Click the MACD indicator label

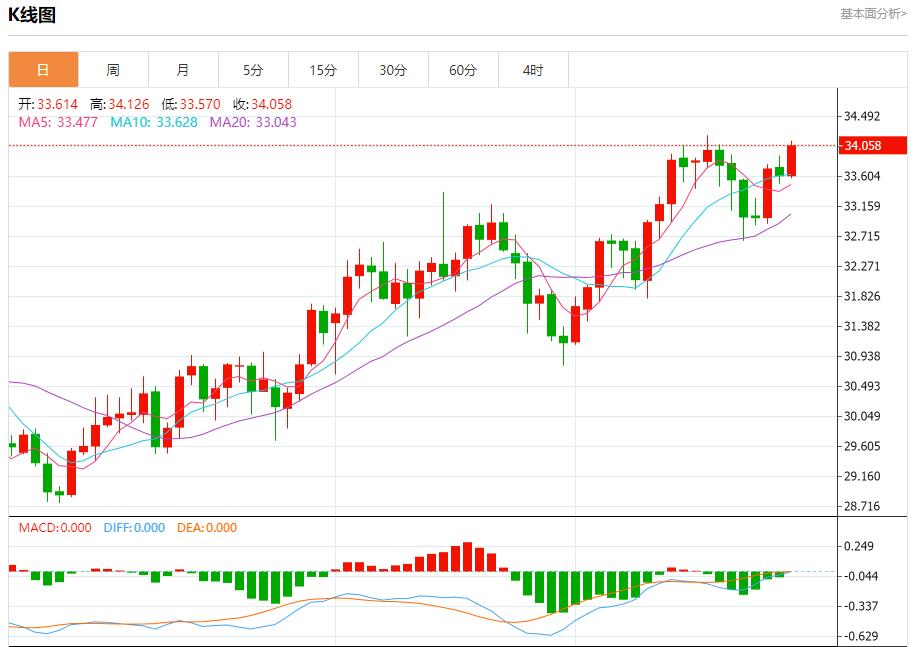55,527
